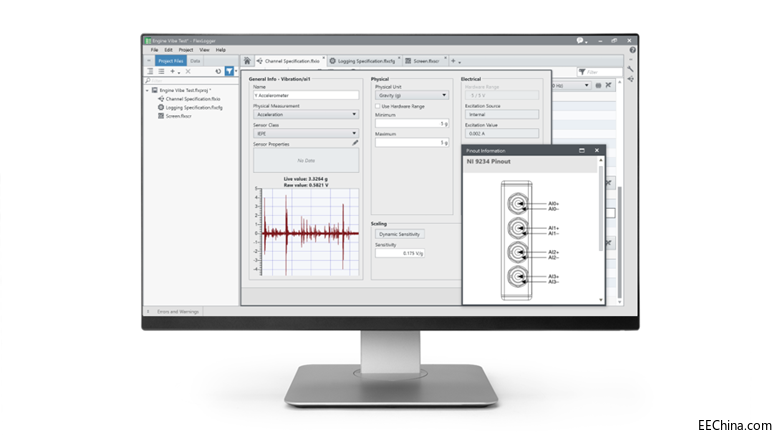Click the Sensitivity field showing 0.175 V/g
This screenshot has height=438, width=780.
coord(399,253)
